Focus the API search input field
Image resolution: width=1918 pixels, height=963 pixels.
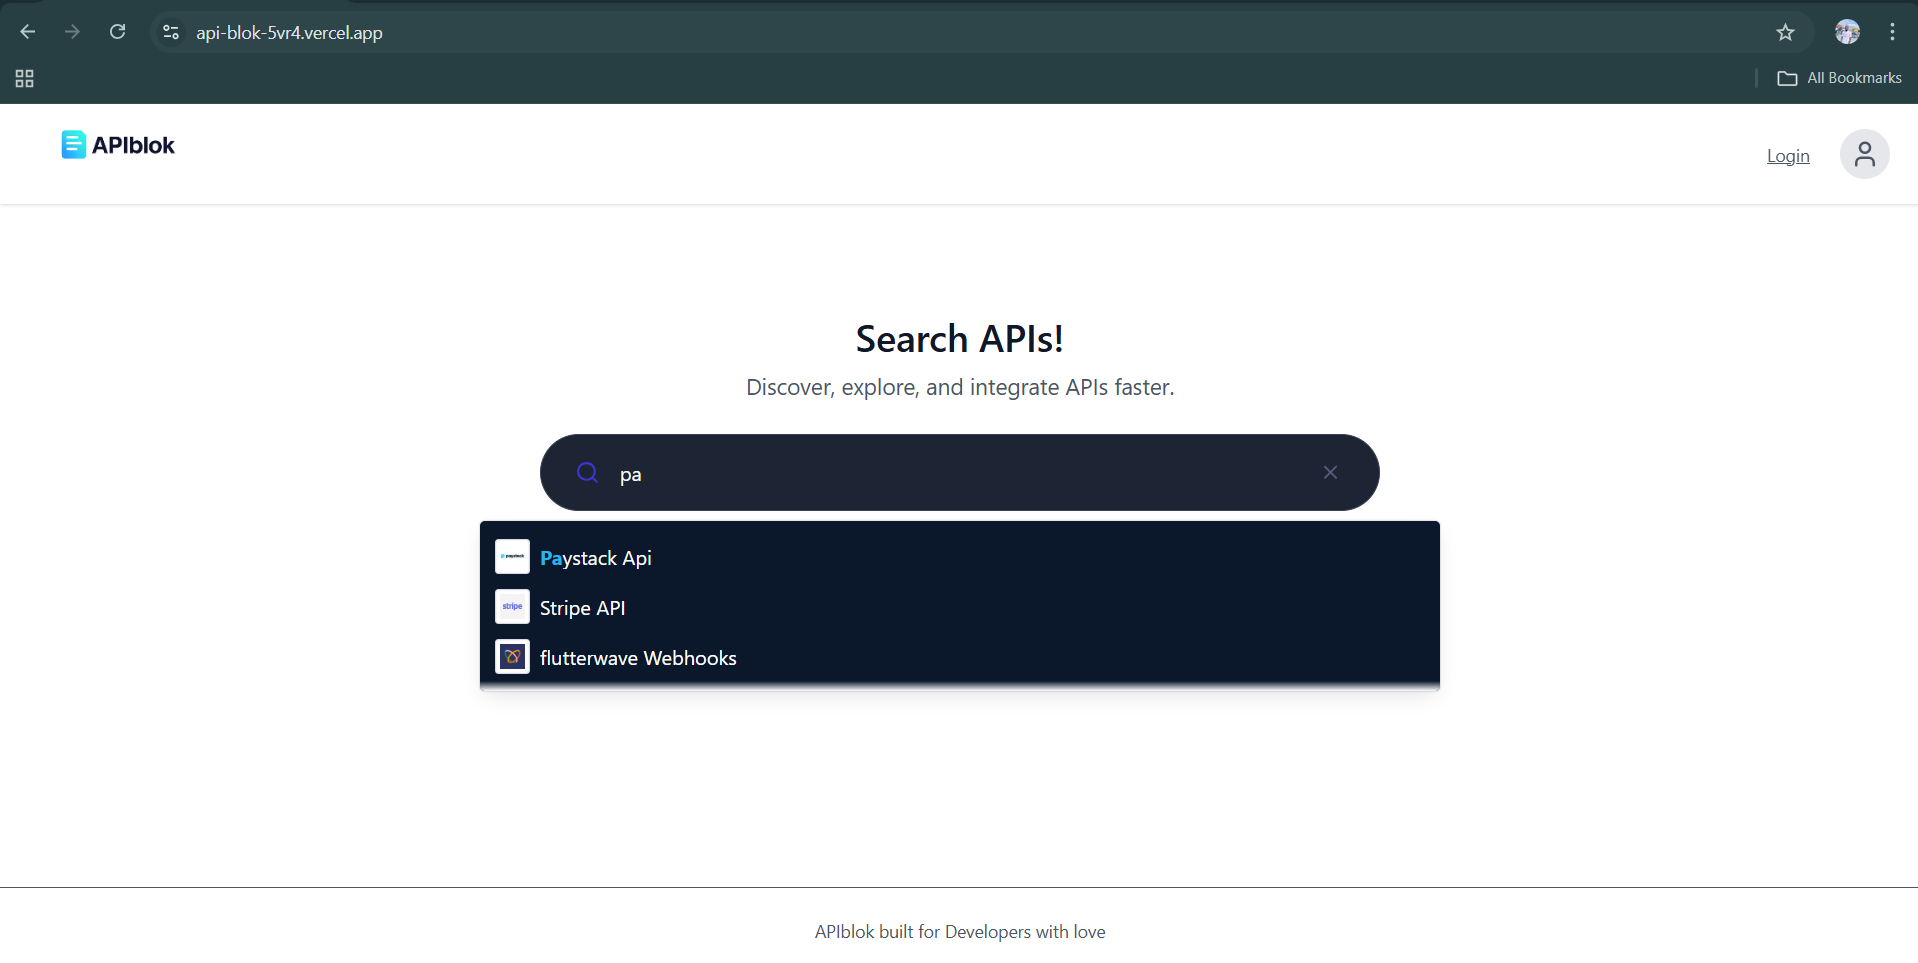[959, 473]
